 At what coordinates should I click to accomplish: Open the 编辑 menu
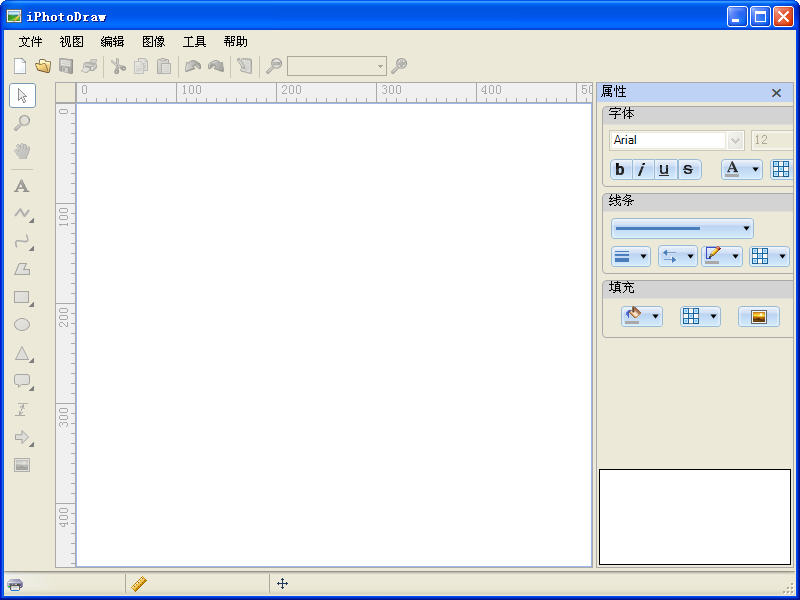pos(112,42)
